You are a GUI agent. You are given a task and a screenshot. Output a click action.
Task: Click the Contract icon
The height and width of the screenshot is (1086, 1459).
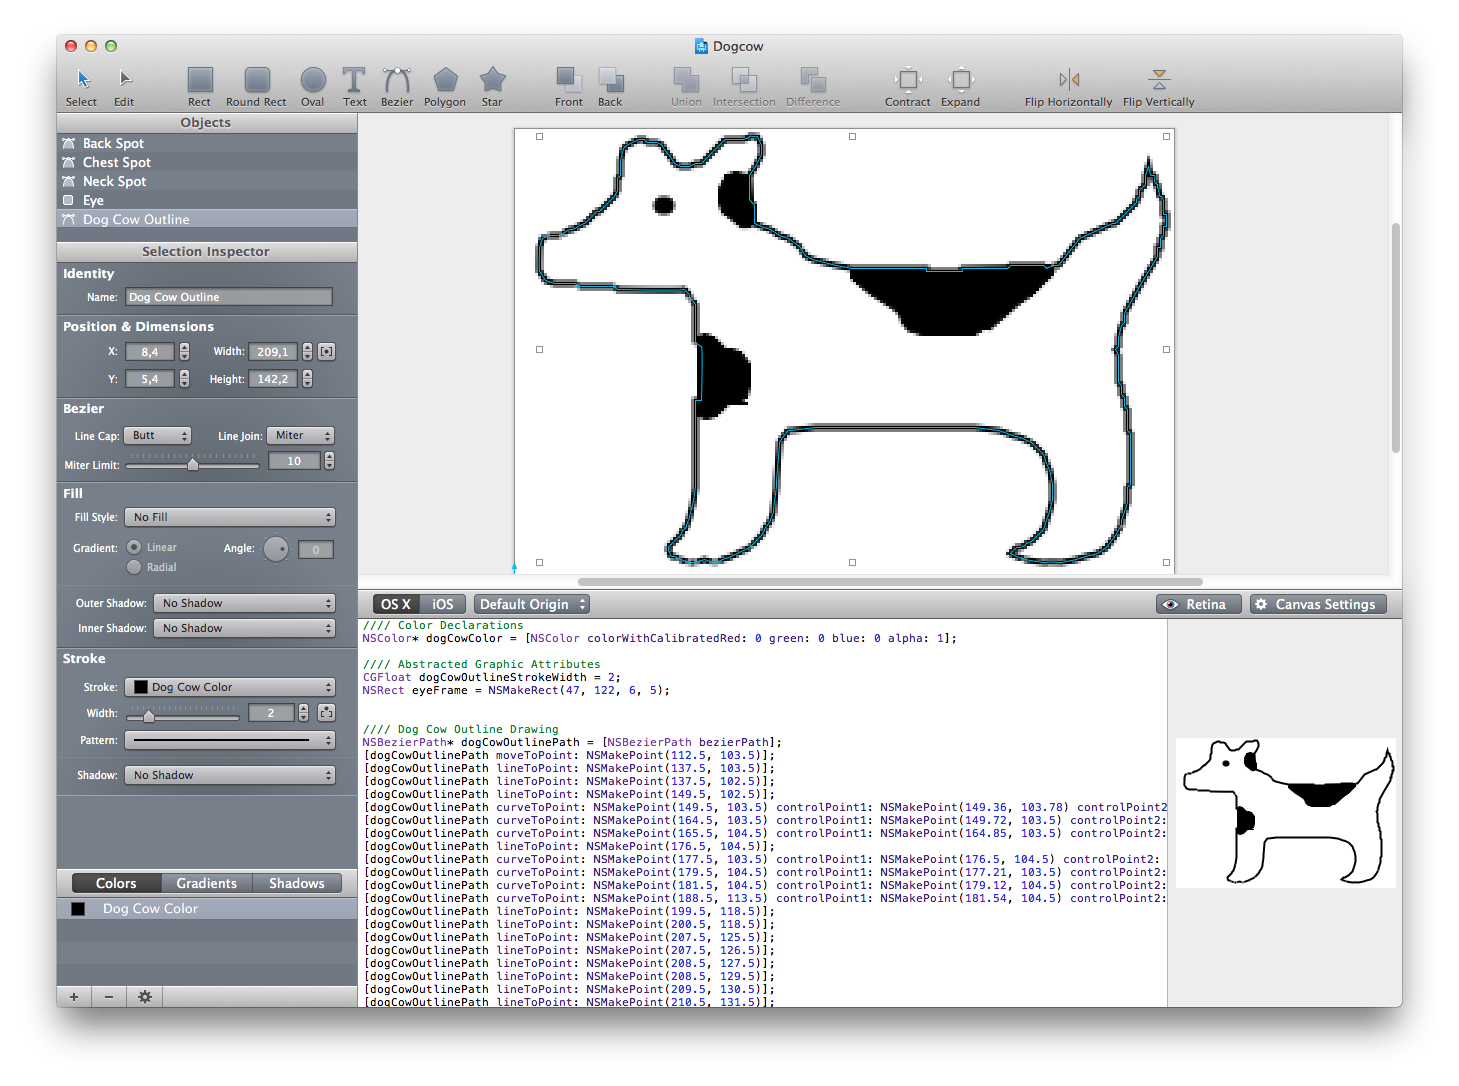coord(908,79)
